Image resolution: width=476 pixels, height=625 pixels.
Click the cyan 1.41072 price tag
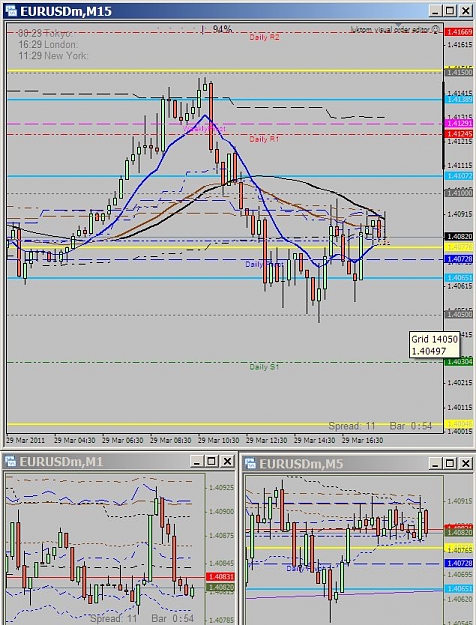[459, 176]
